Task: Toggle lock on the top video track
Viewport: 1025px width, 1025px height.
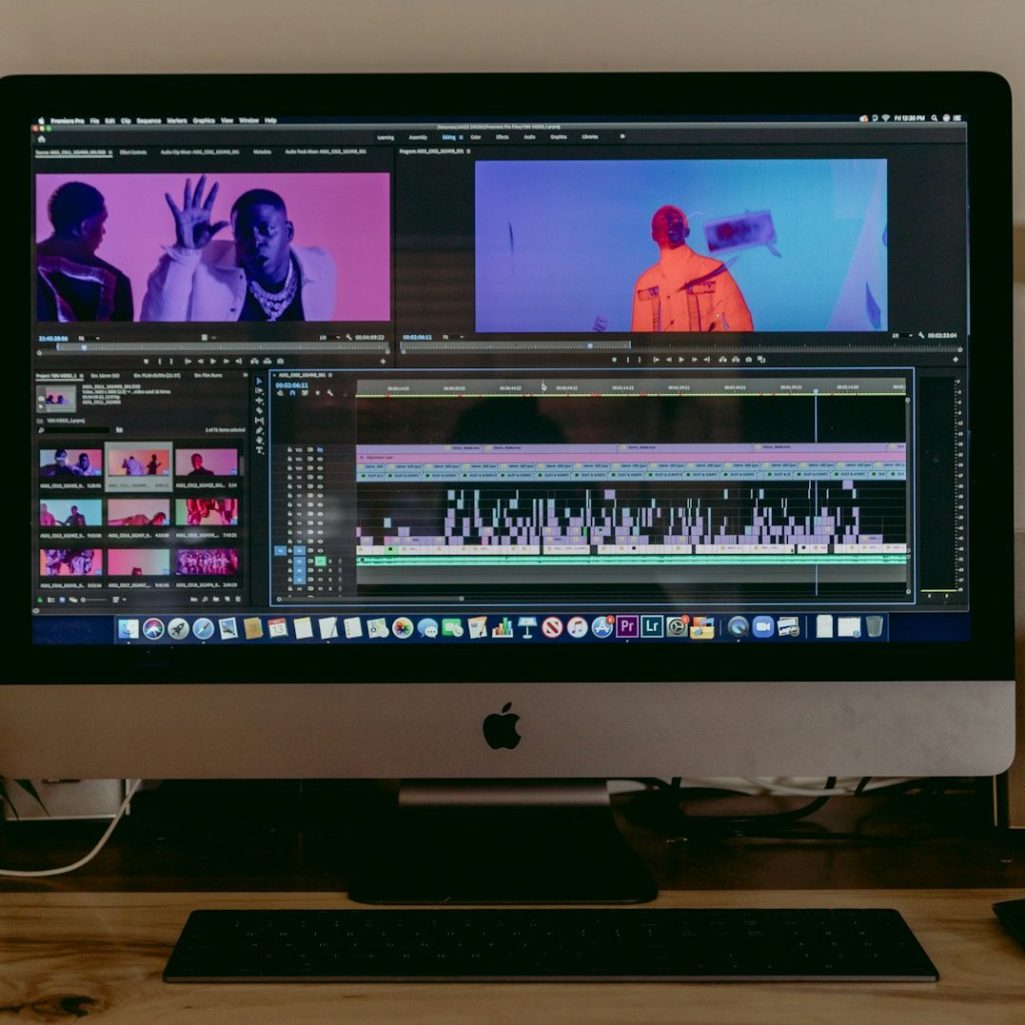Action: click(290, 450)
